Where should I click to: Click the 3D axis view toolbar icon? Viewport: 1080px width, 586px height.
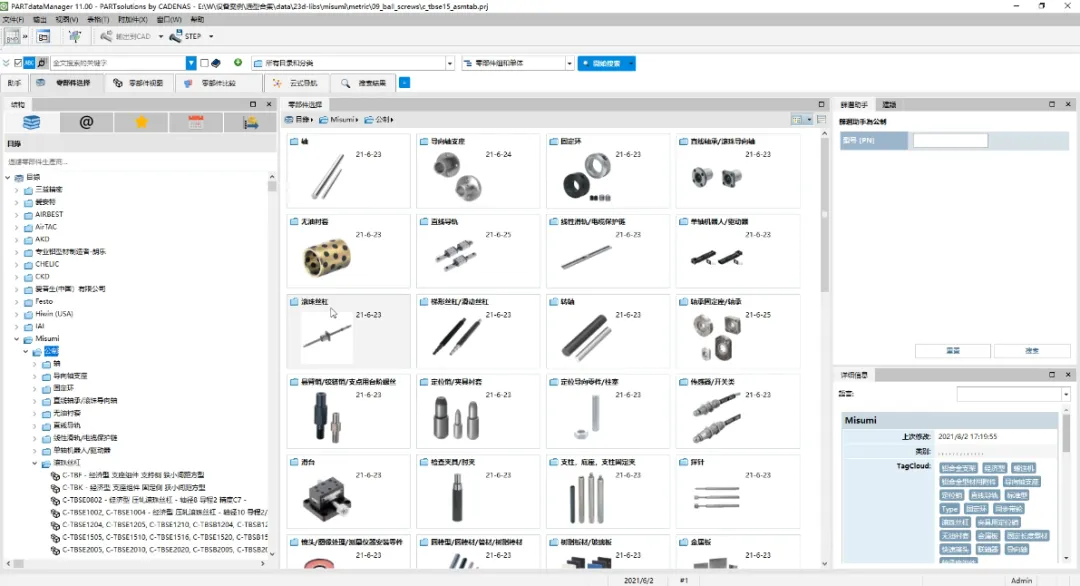click(x=74, y=36)
